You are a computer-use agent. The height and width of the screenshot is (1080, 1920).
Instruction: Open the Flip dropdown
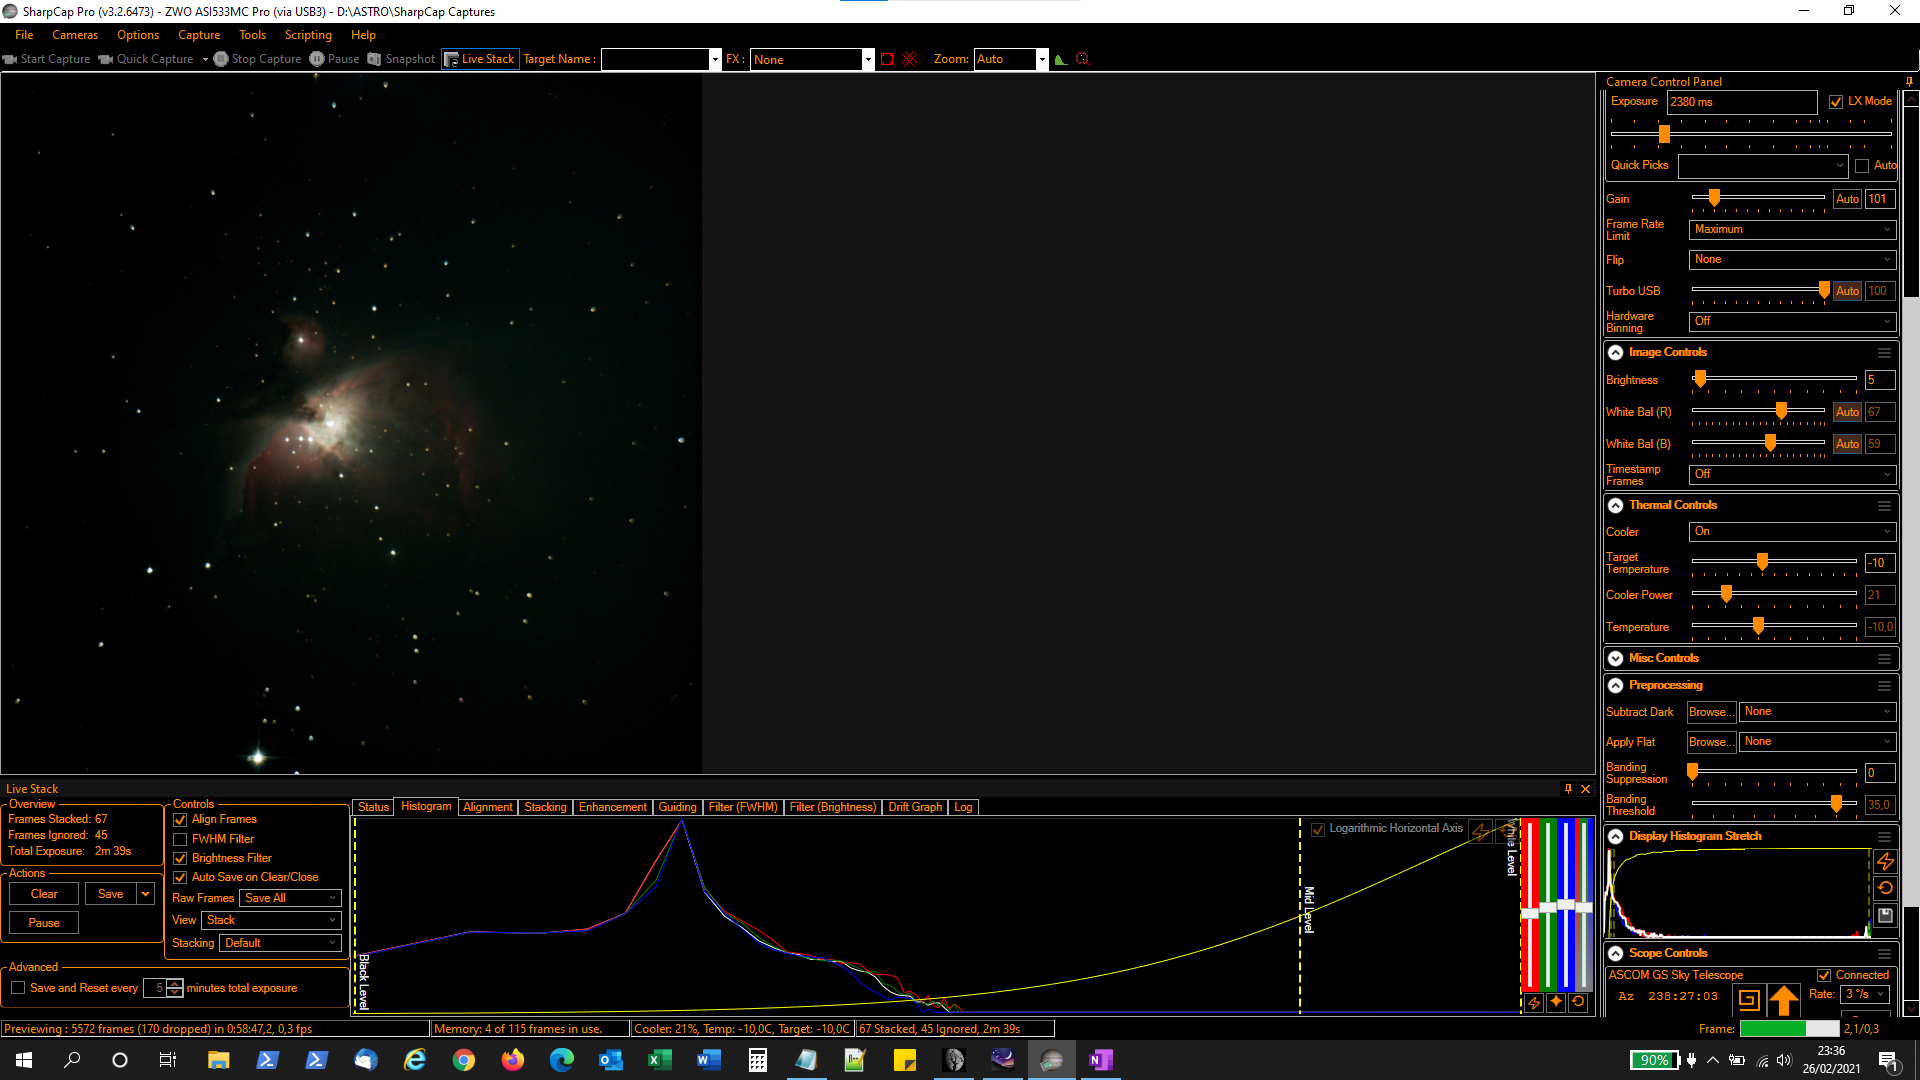[x=1792, y=259]
